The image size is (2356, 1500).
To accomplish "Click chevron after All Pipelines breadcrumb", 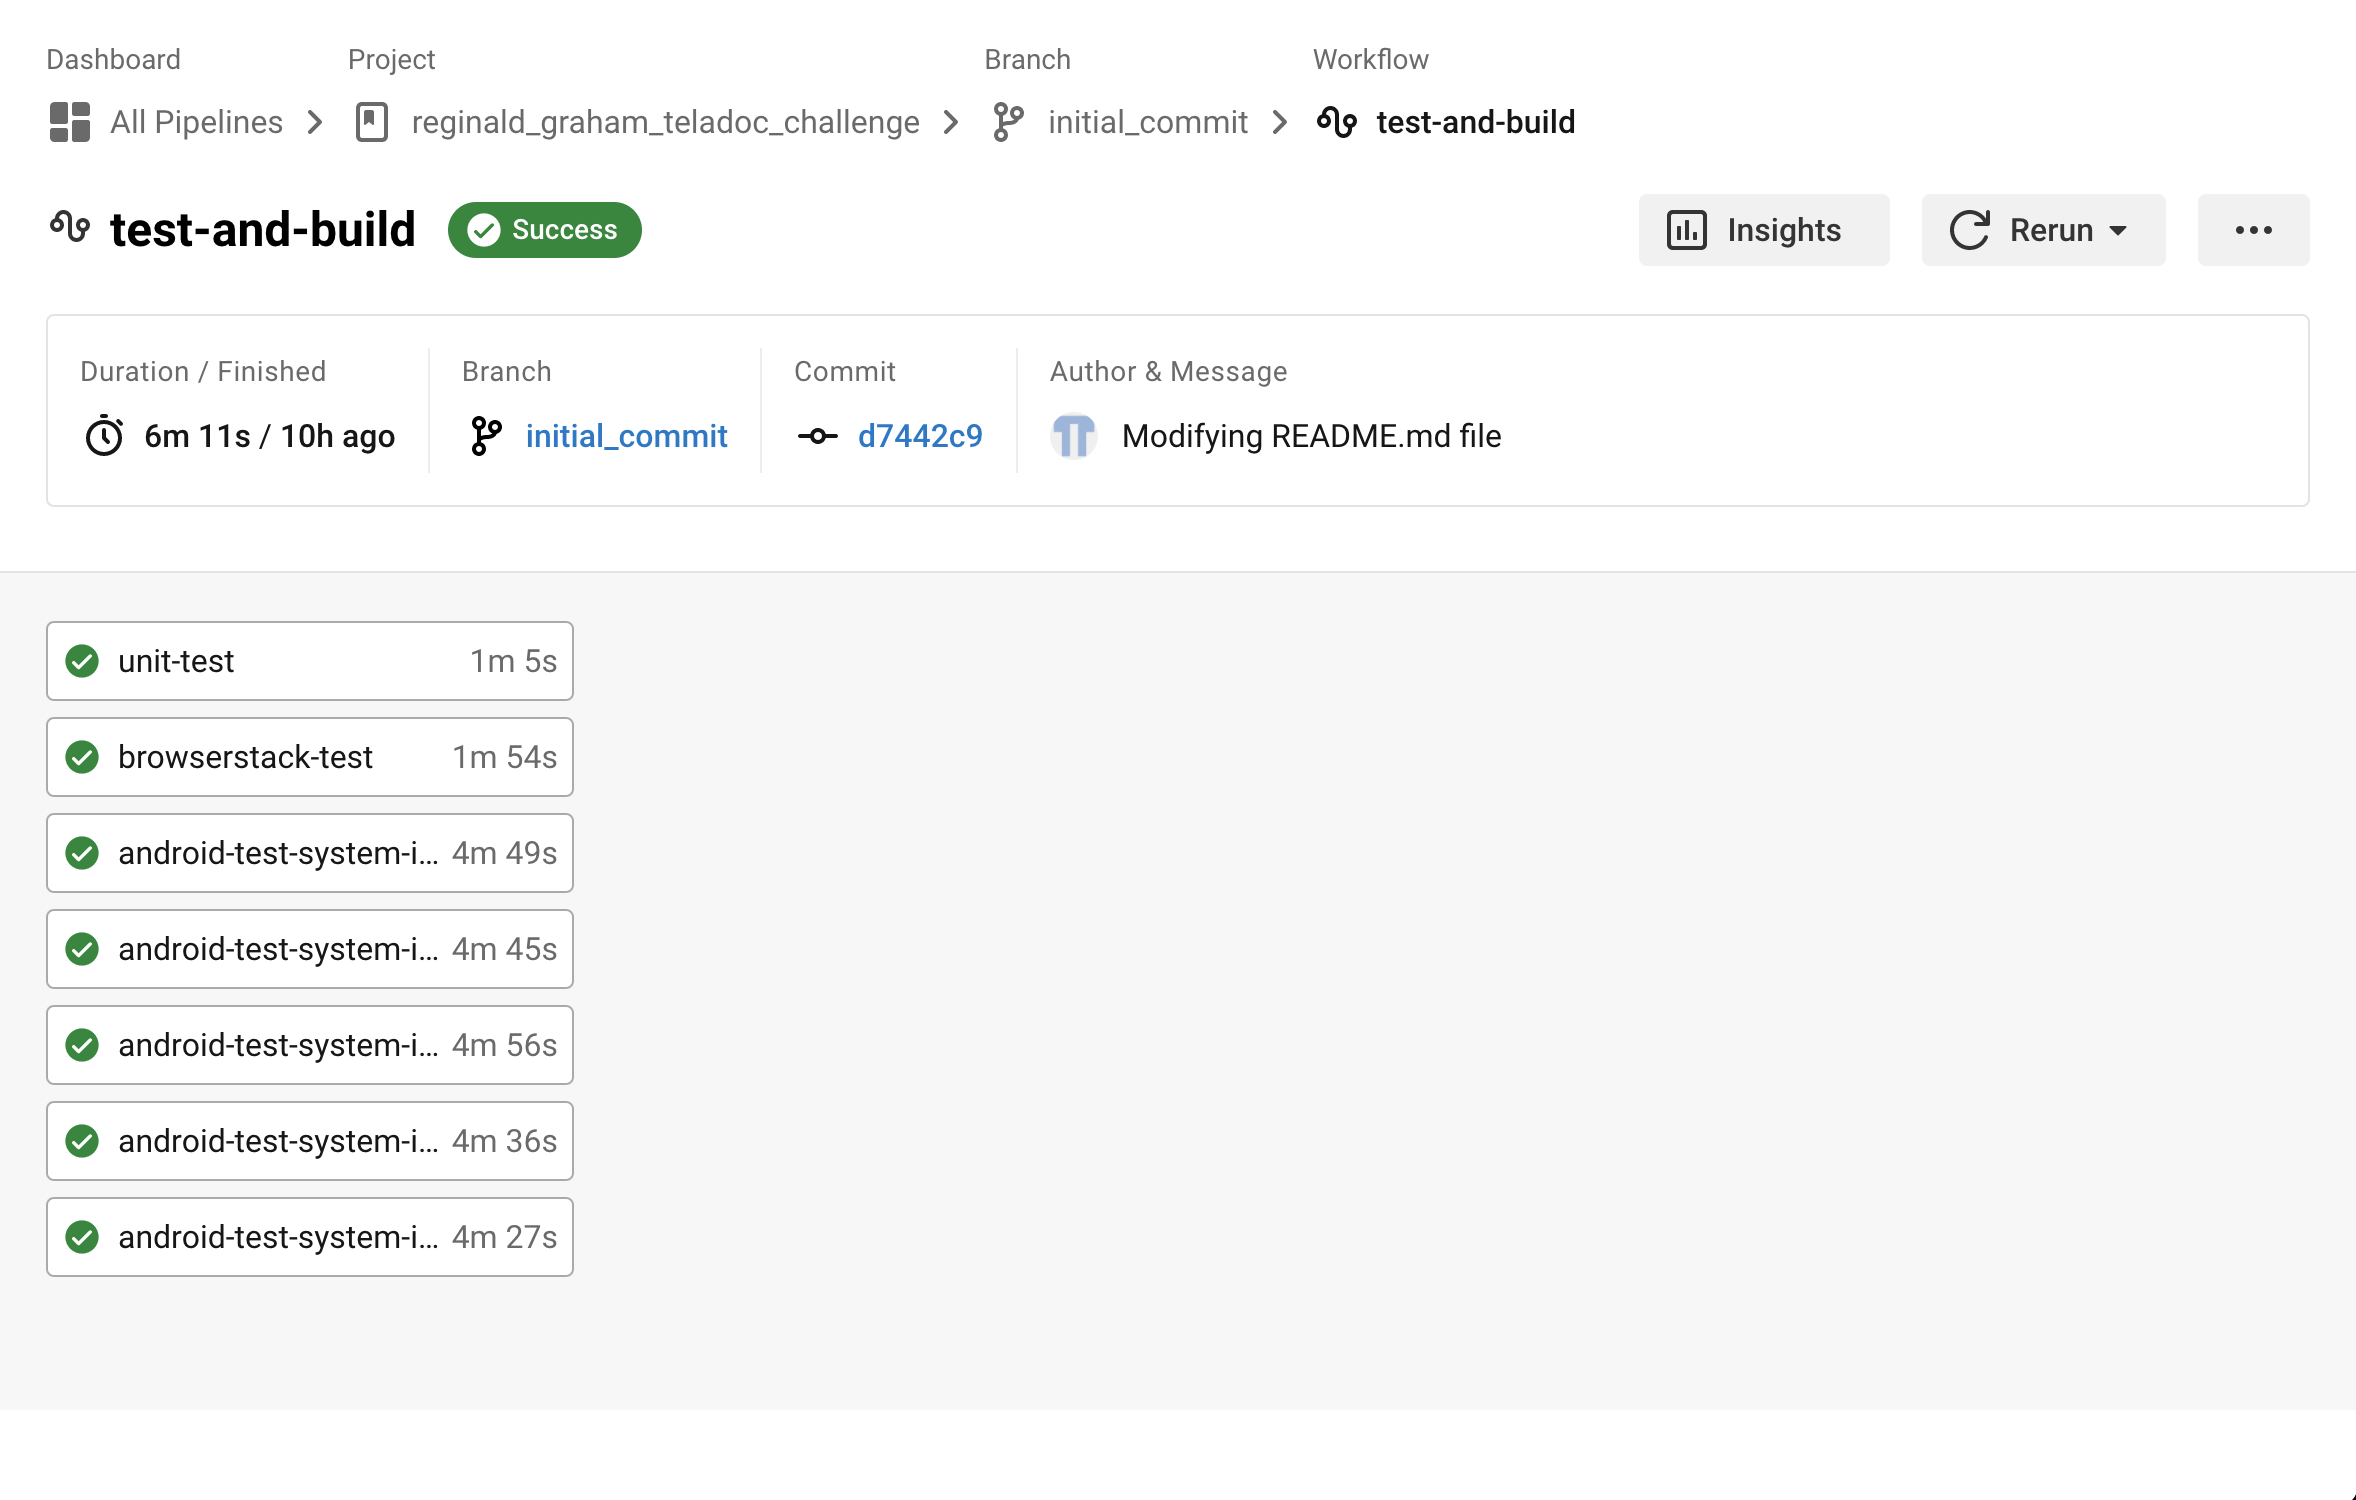I will click(315, 122).
